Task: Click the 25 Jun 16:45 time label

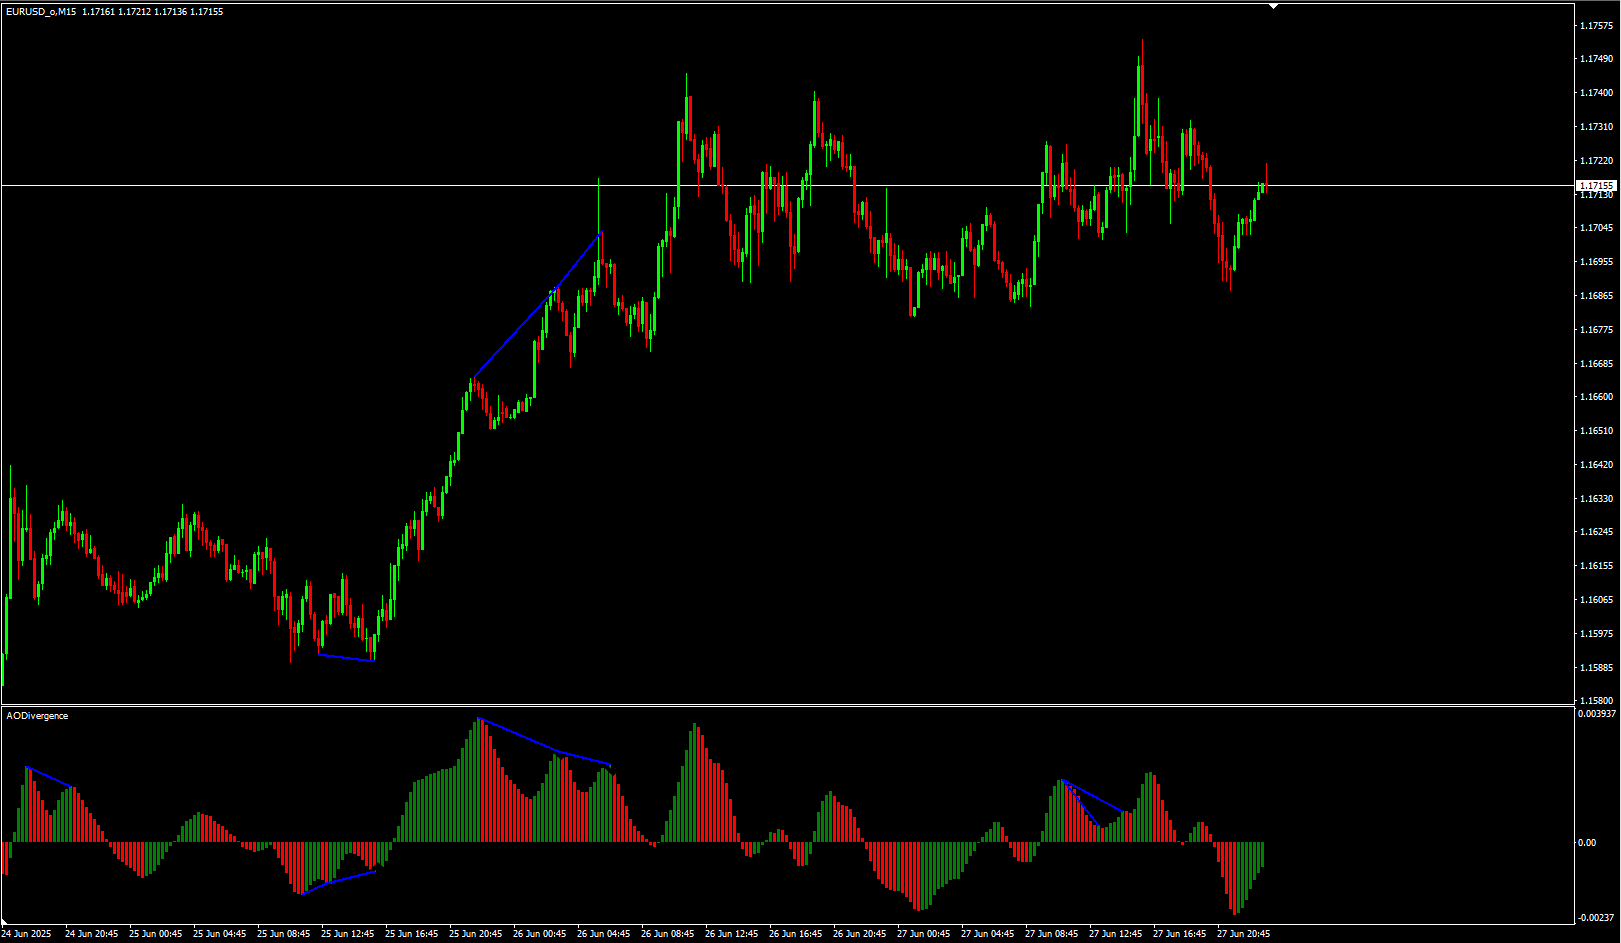Action: click(411, 934)
